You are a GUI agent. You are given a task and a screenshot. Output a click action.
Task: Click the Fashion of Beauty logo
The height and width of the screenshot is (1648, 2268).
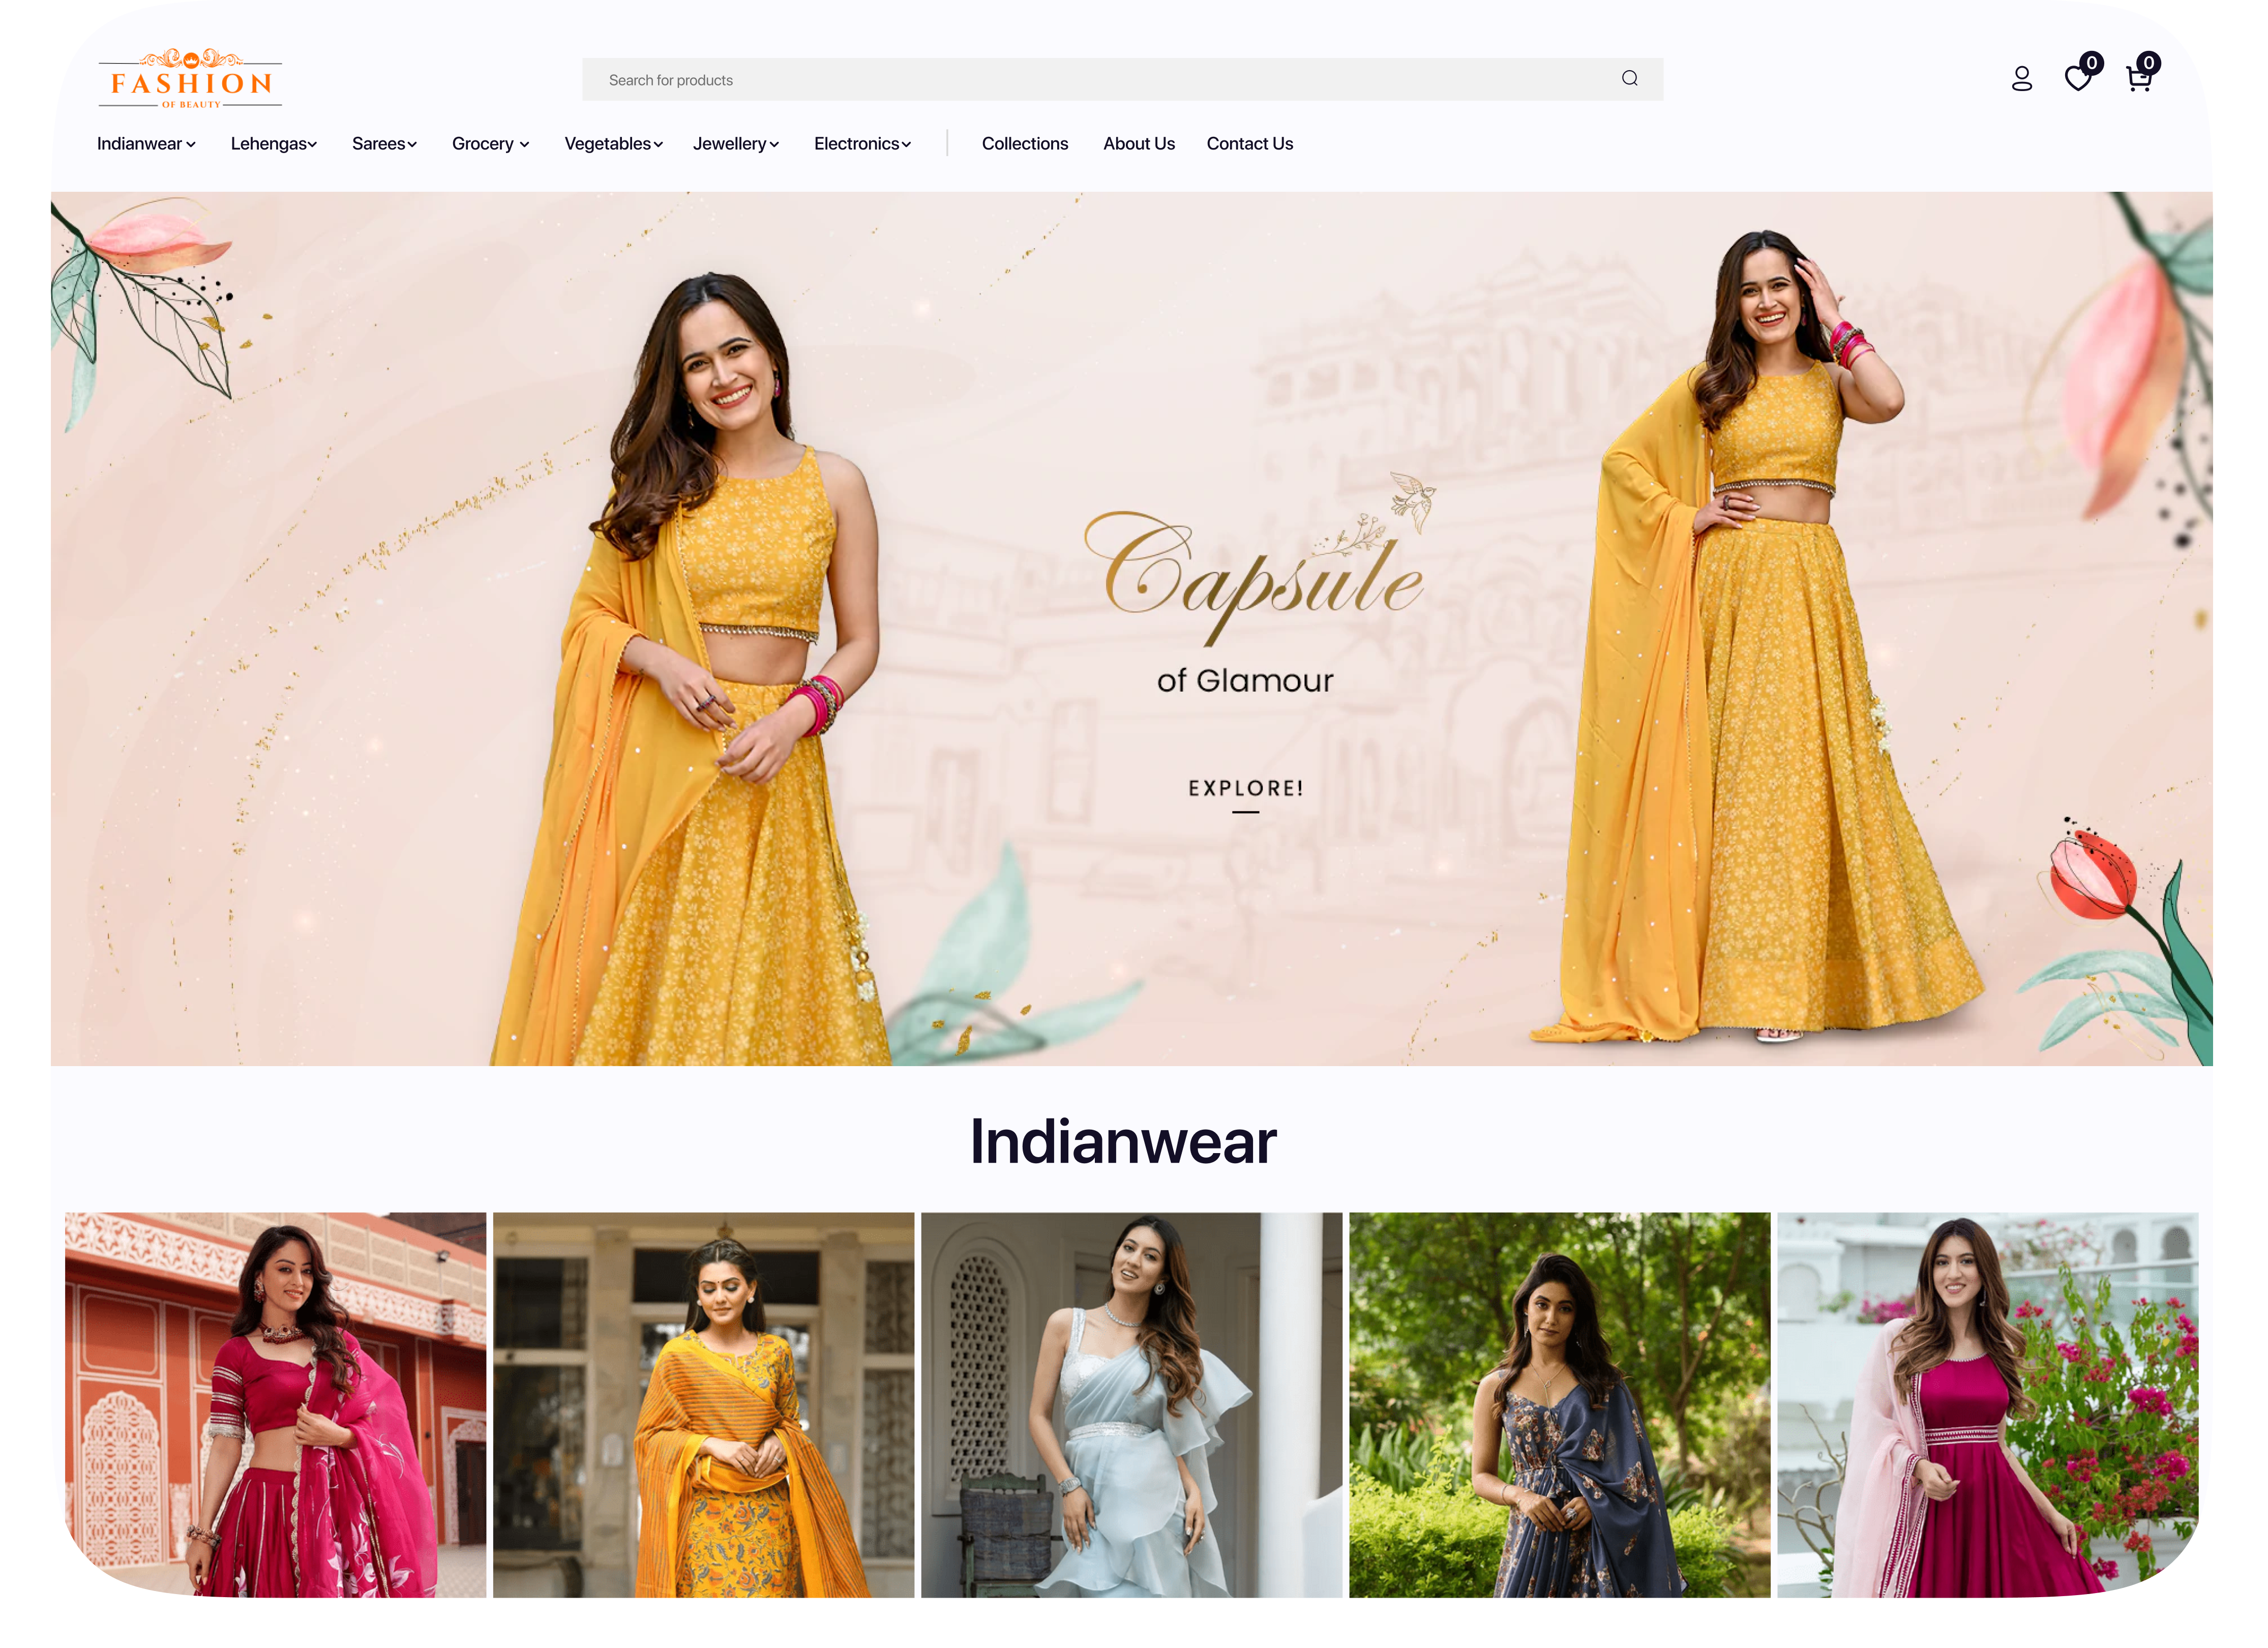(190, 79)
